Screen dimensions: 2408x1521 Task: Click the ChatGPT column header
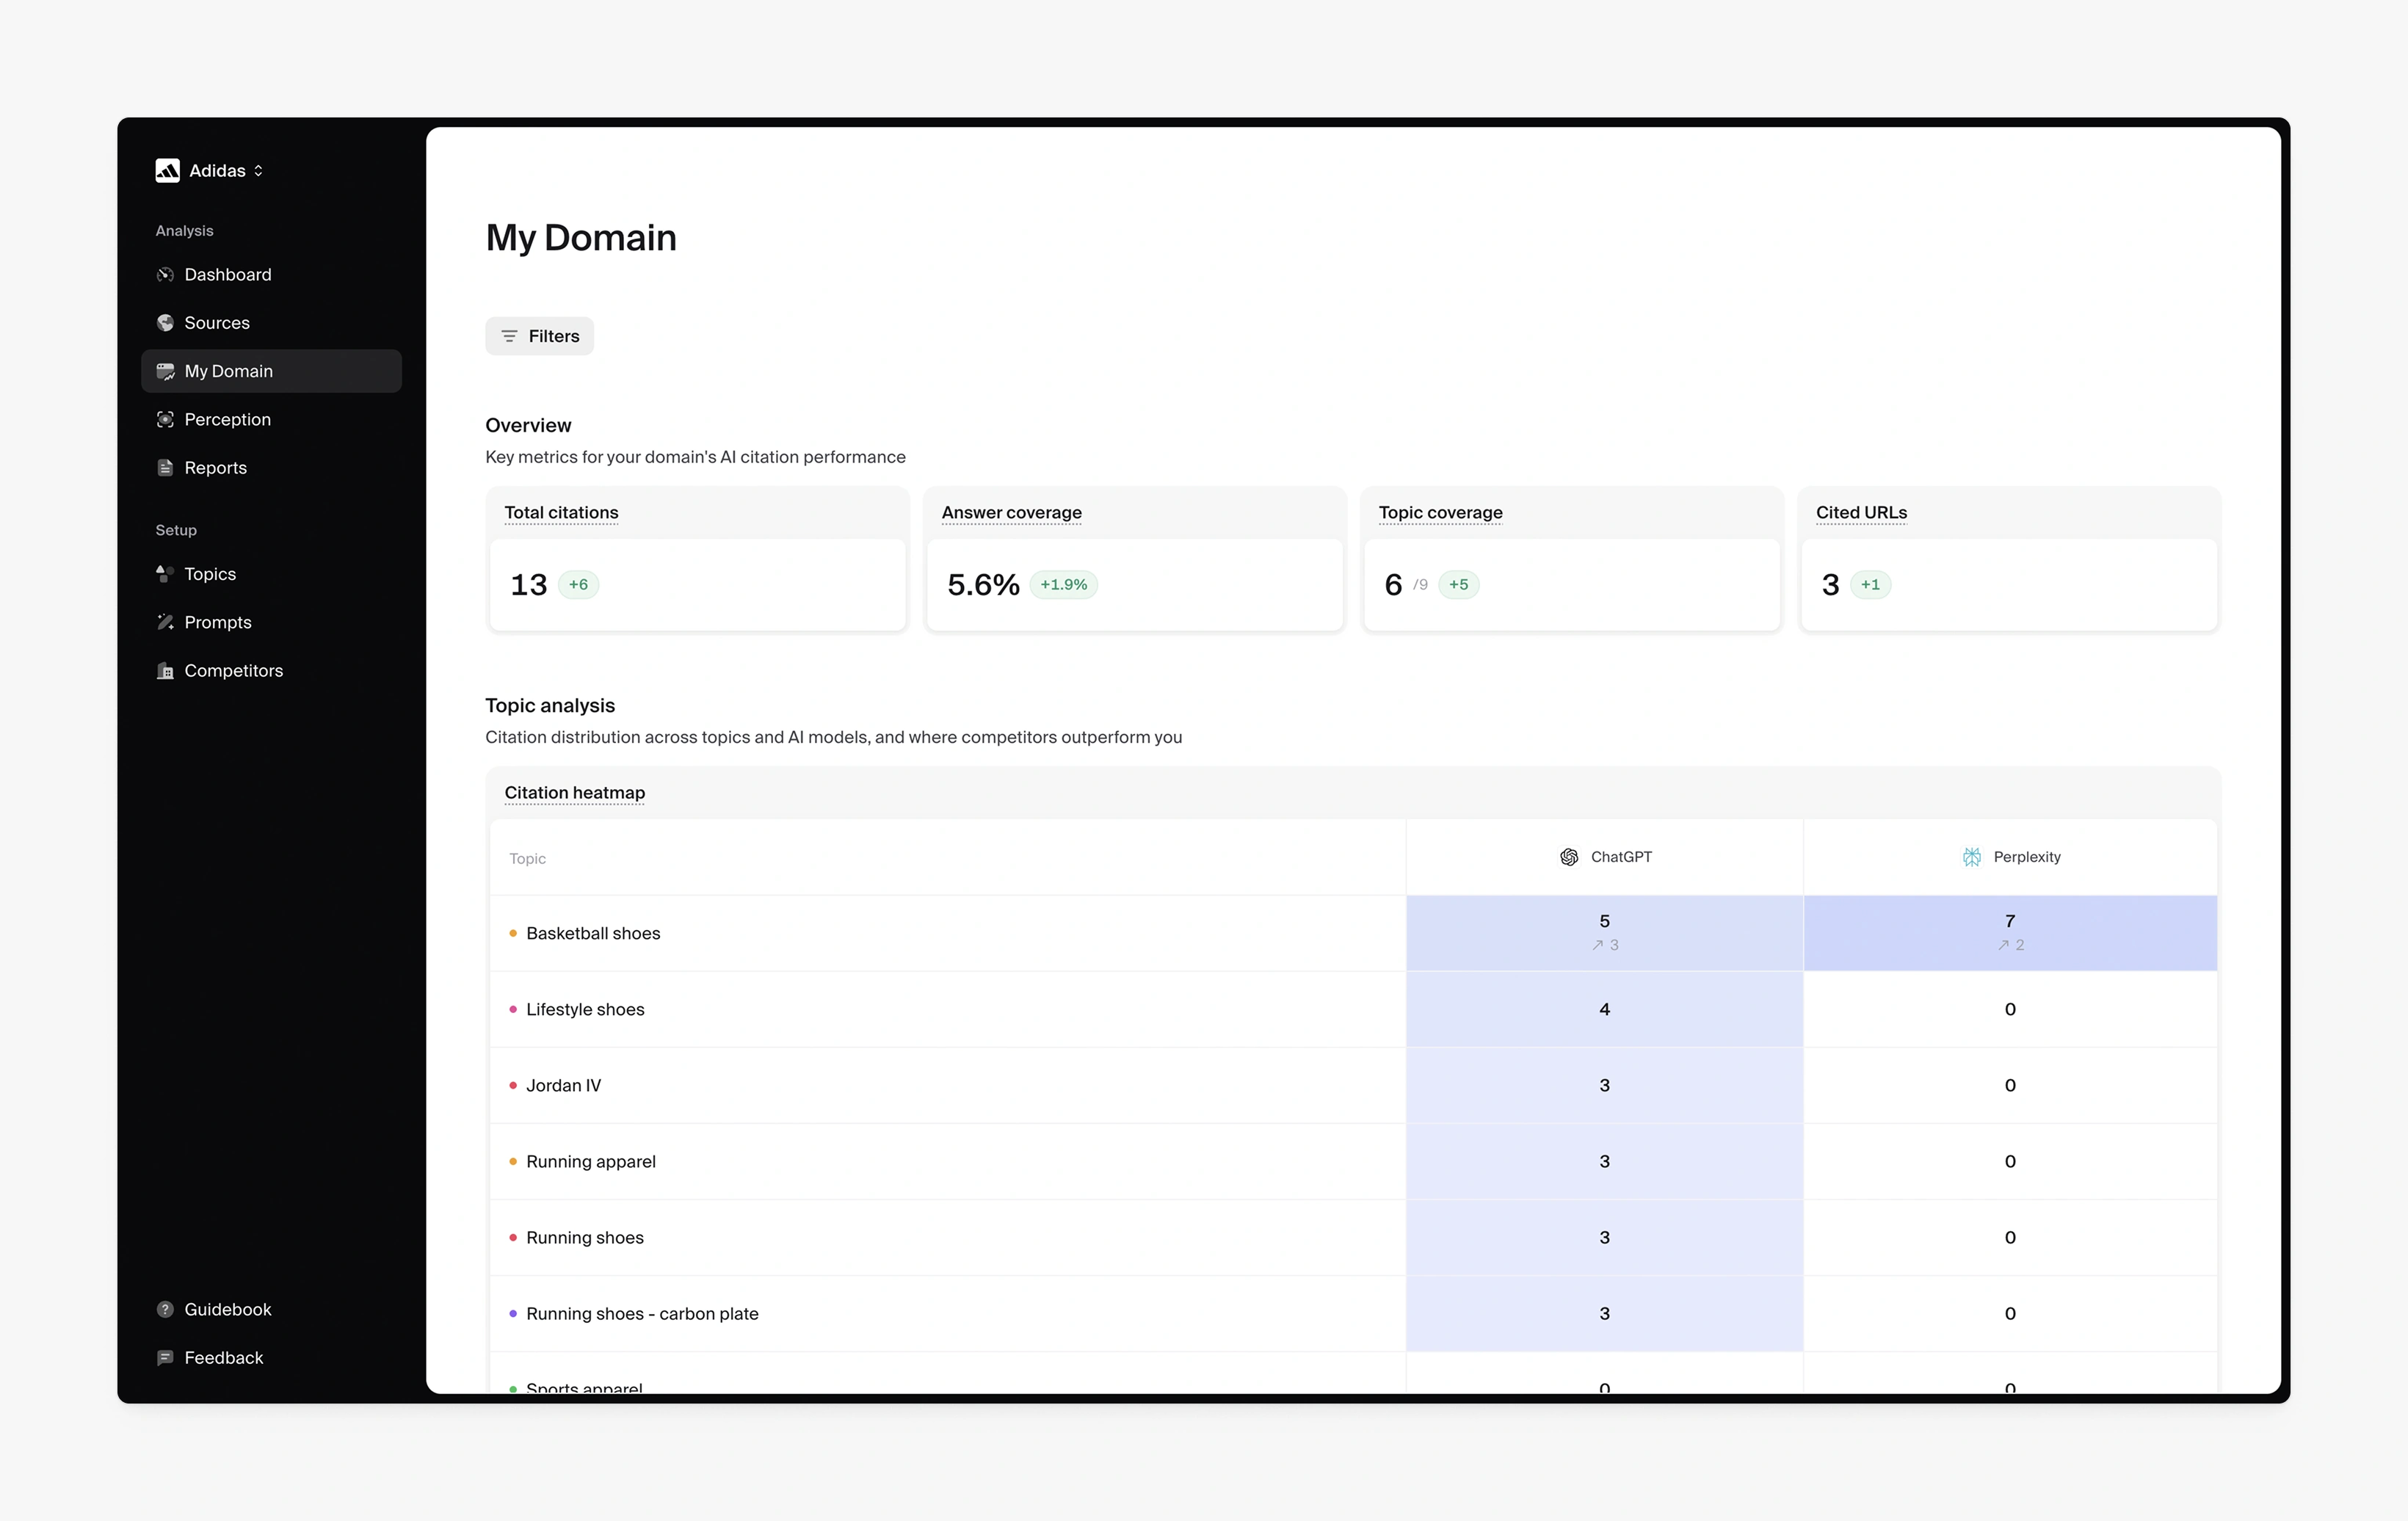click(1605, 857)
